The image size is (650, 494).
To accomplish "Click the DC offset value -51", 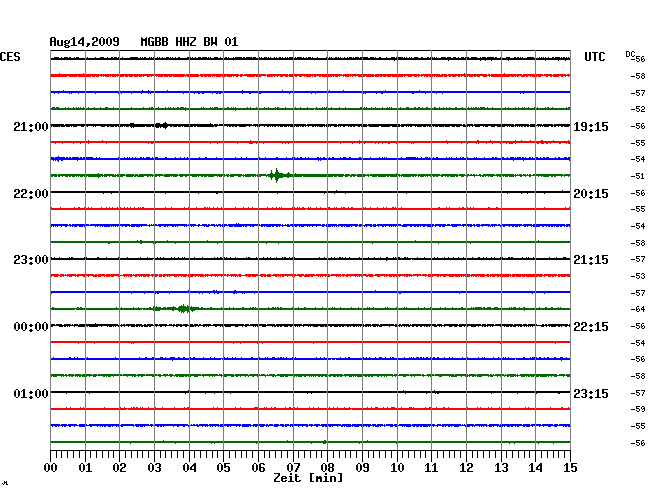I will click(x=638, y=176).
